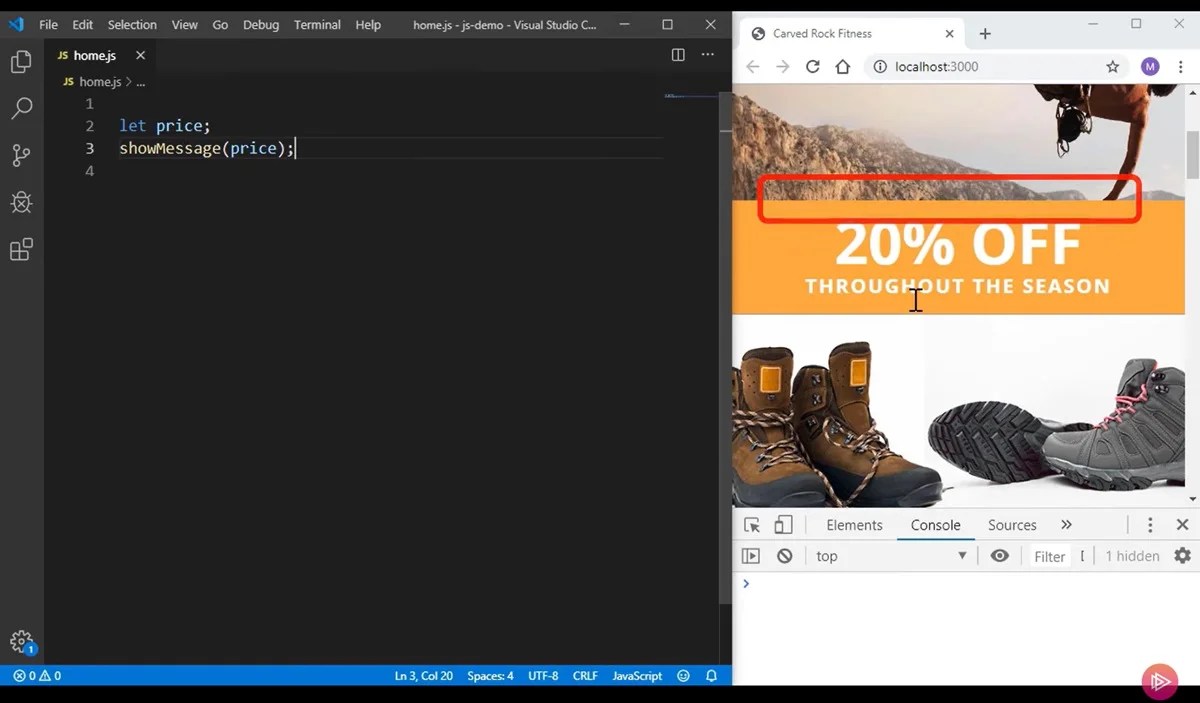Clear the browser console
Screen dimensions: 1200x703
tap(784, 556)
